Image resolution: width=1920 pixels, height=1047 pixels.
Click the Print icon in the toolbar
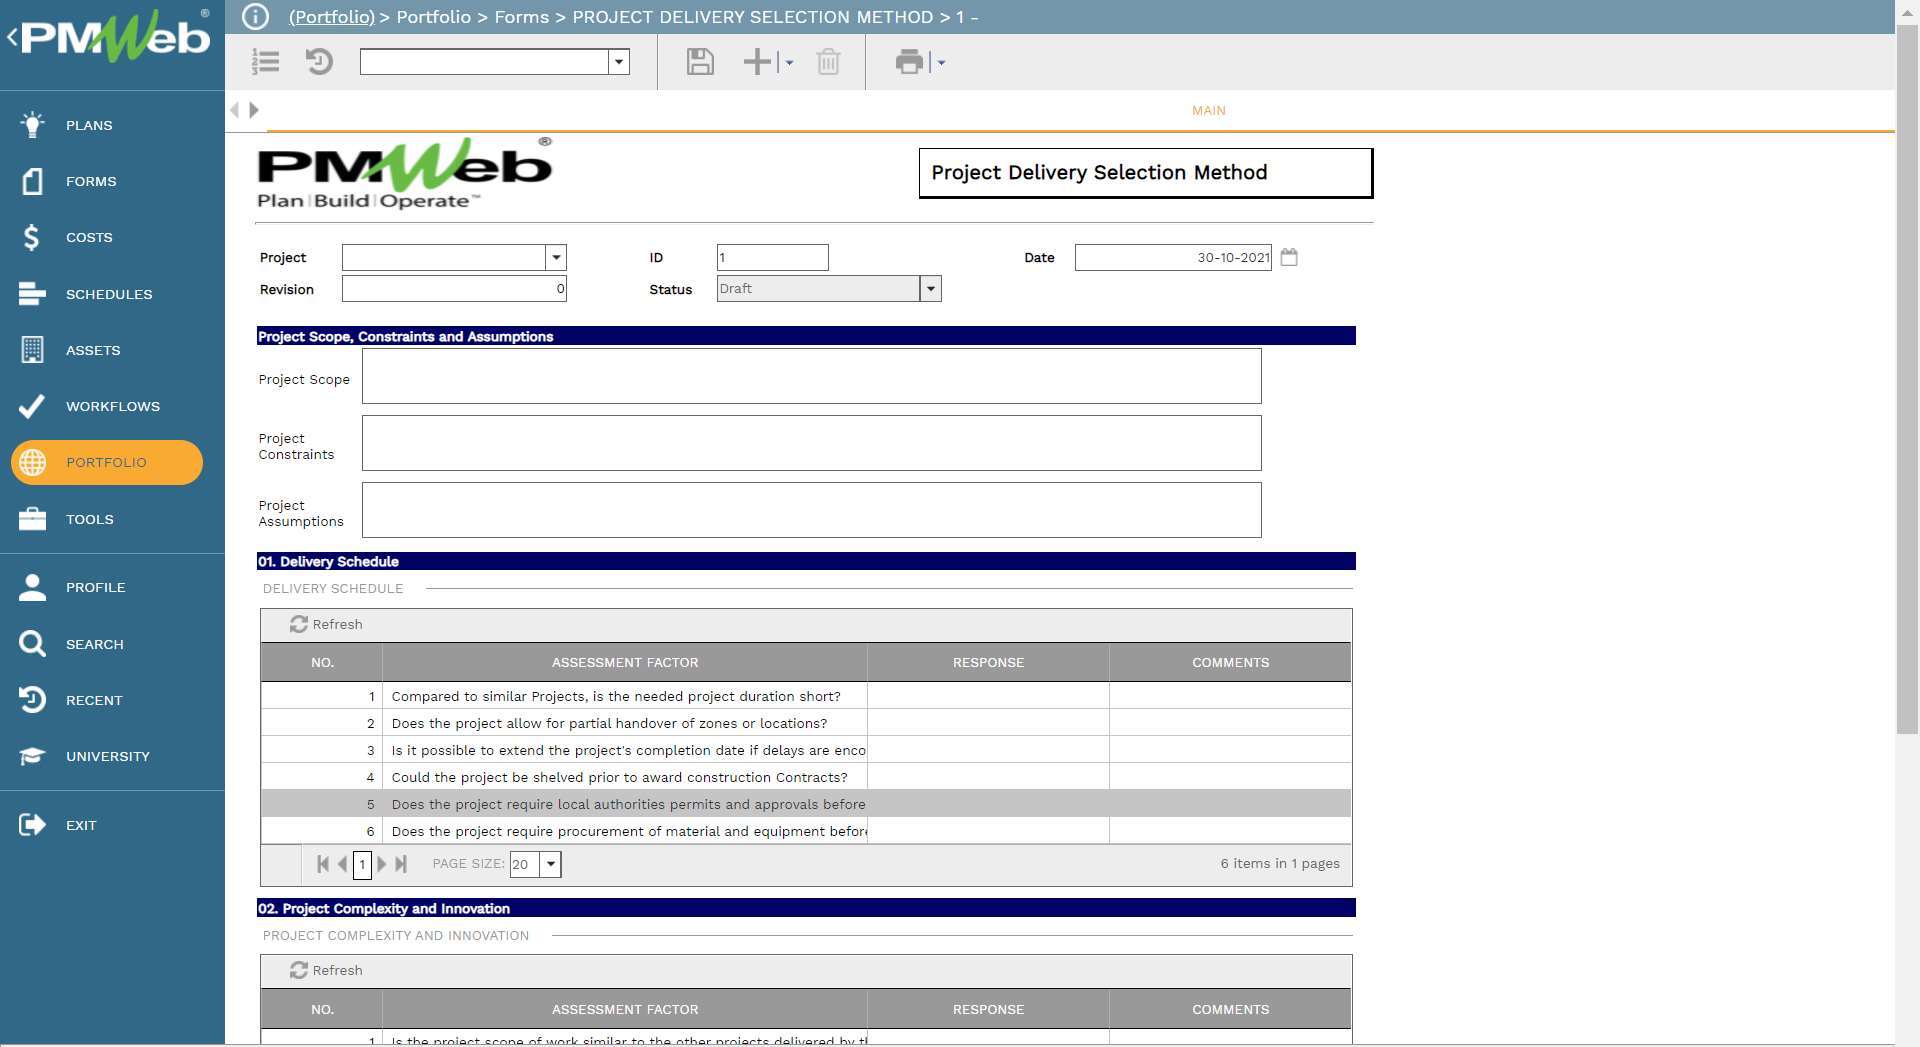[908, 62]
